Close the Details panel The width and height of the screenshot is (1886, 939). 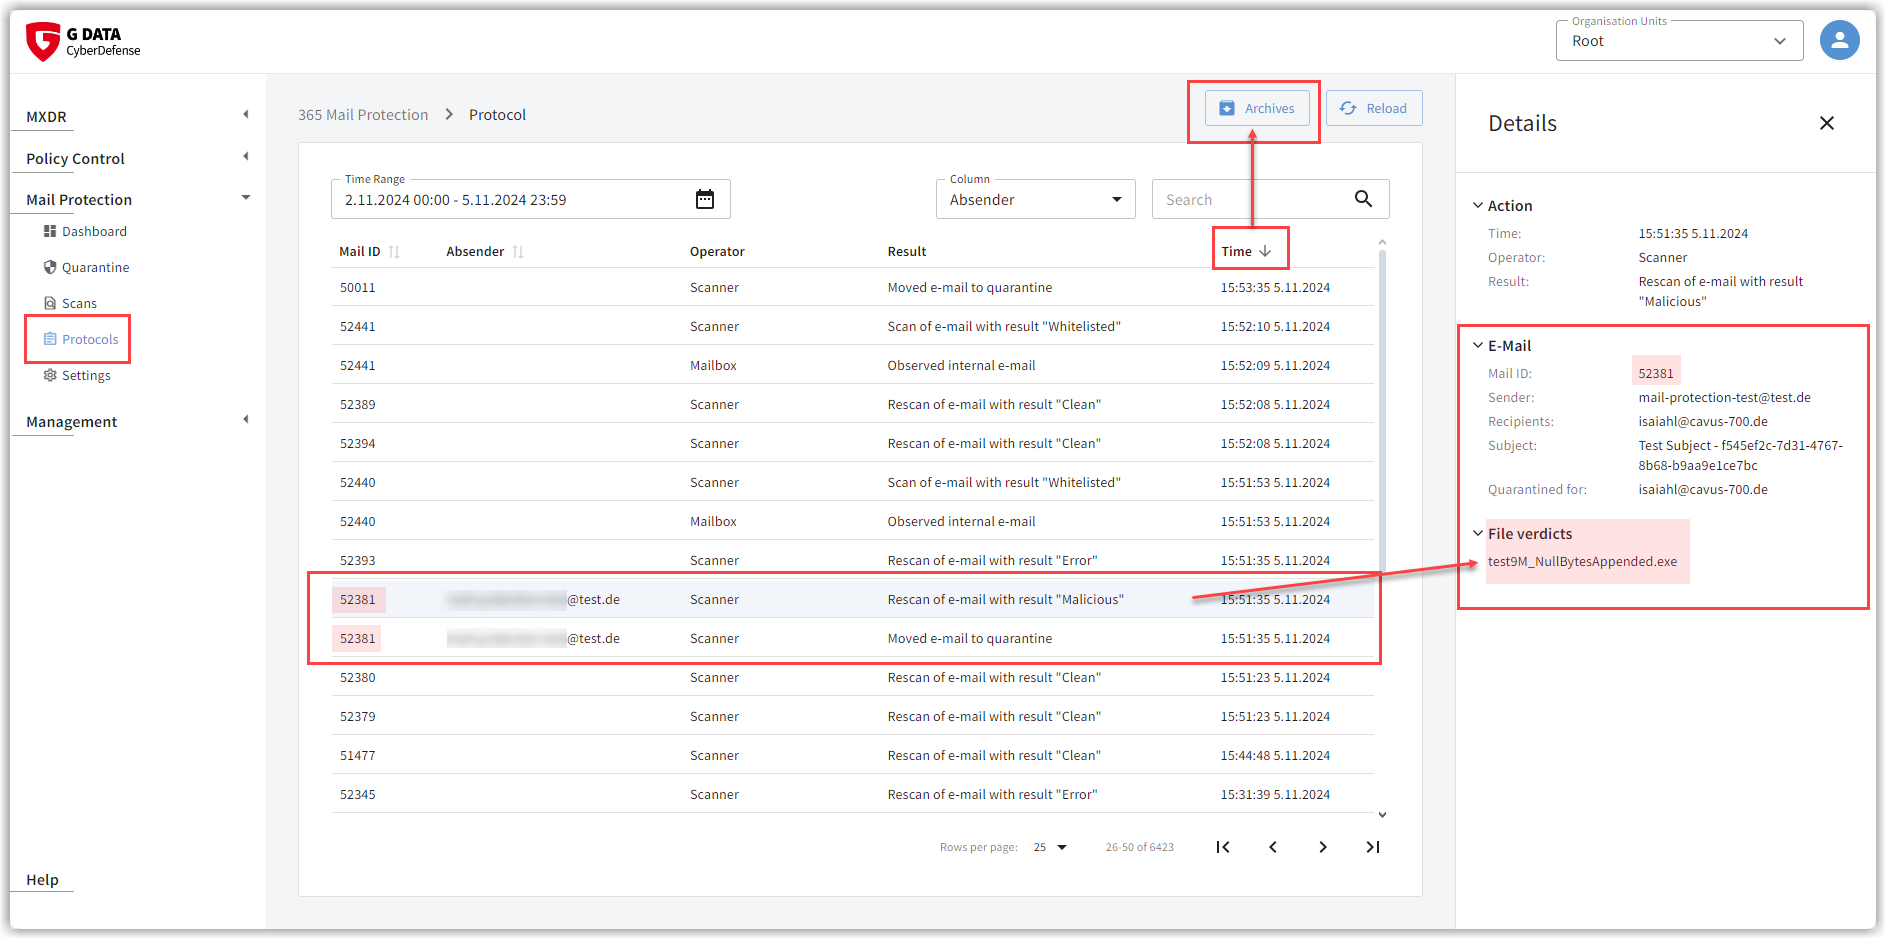point(1826,123)
